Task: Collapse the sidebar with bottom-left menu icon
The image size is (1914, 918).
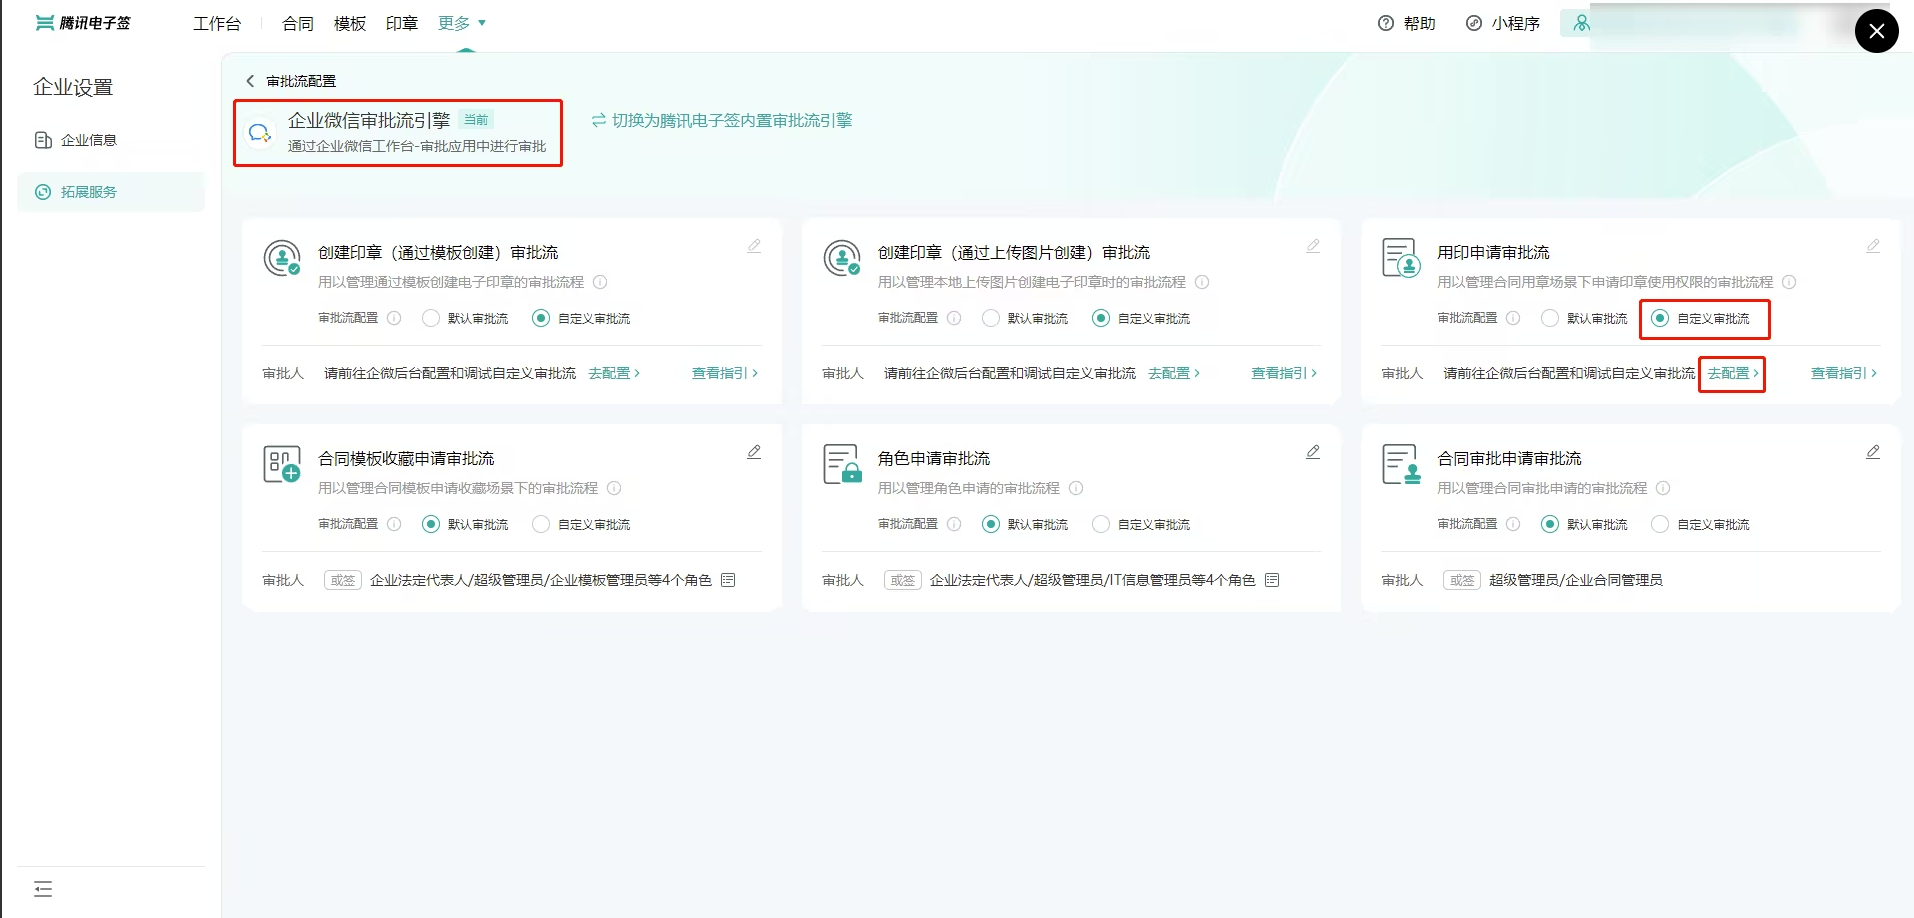Action: [x=43, y=889]
